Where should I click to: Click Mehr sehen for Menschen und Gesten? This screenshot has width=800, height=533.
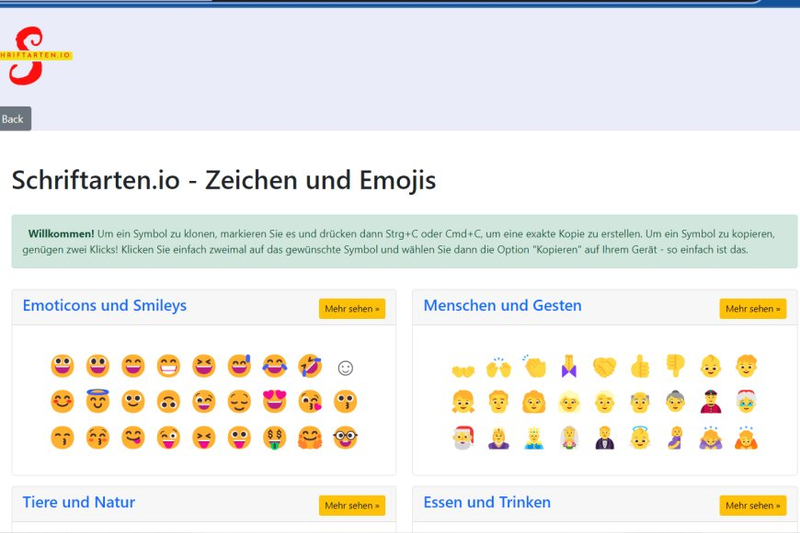point(752,309)
